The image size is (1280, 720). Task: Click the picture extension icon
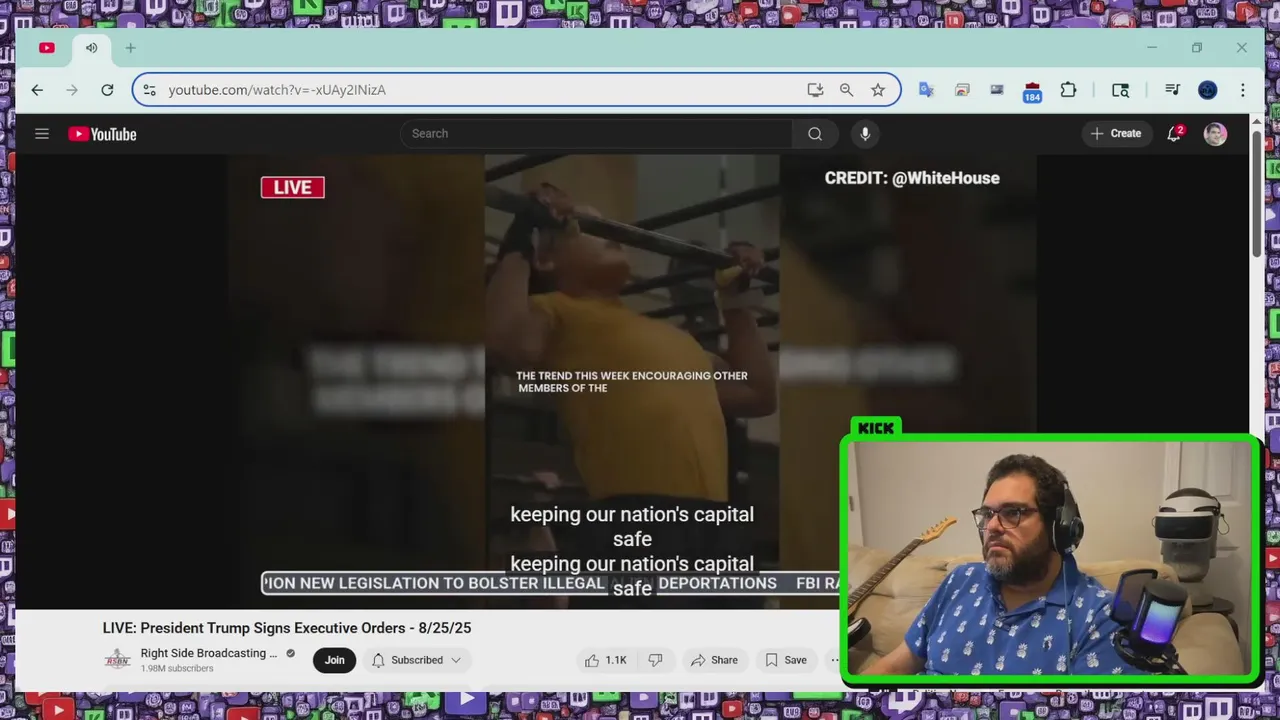[997, 90]
